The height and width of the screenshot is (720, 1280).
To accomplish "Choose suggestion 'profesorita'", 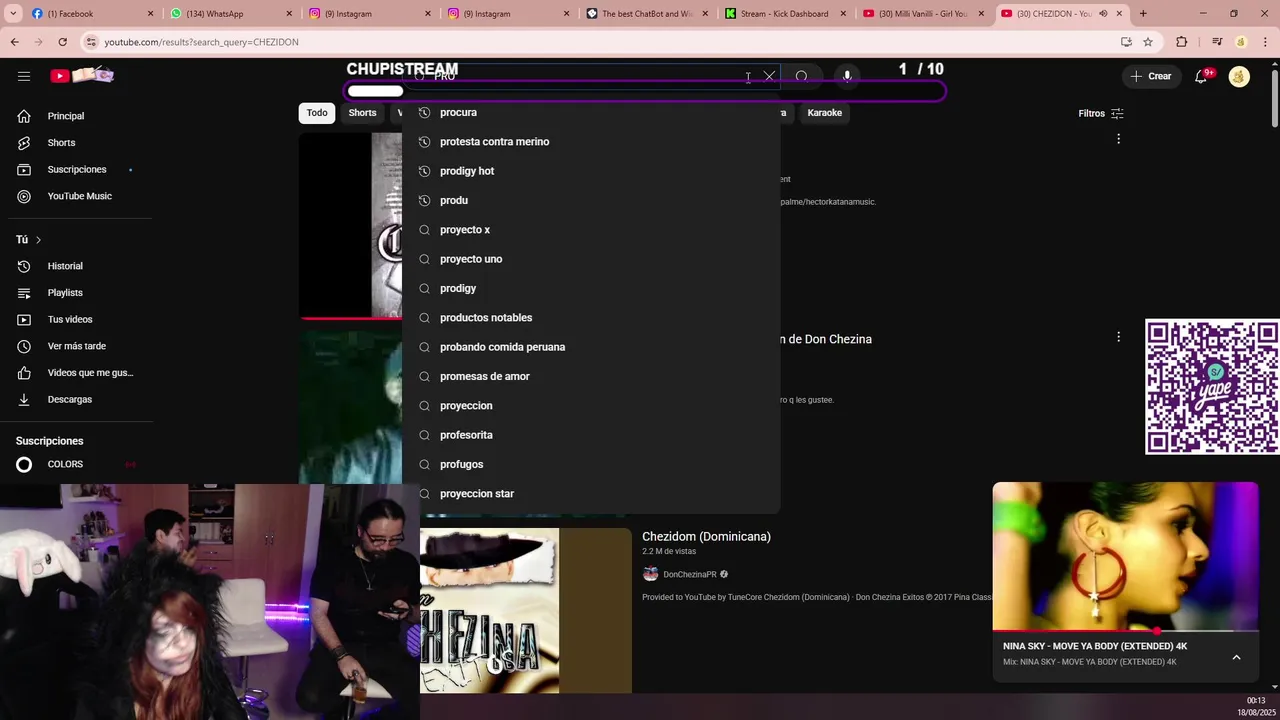I will tap(591, 435).
